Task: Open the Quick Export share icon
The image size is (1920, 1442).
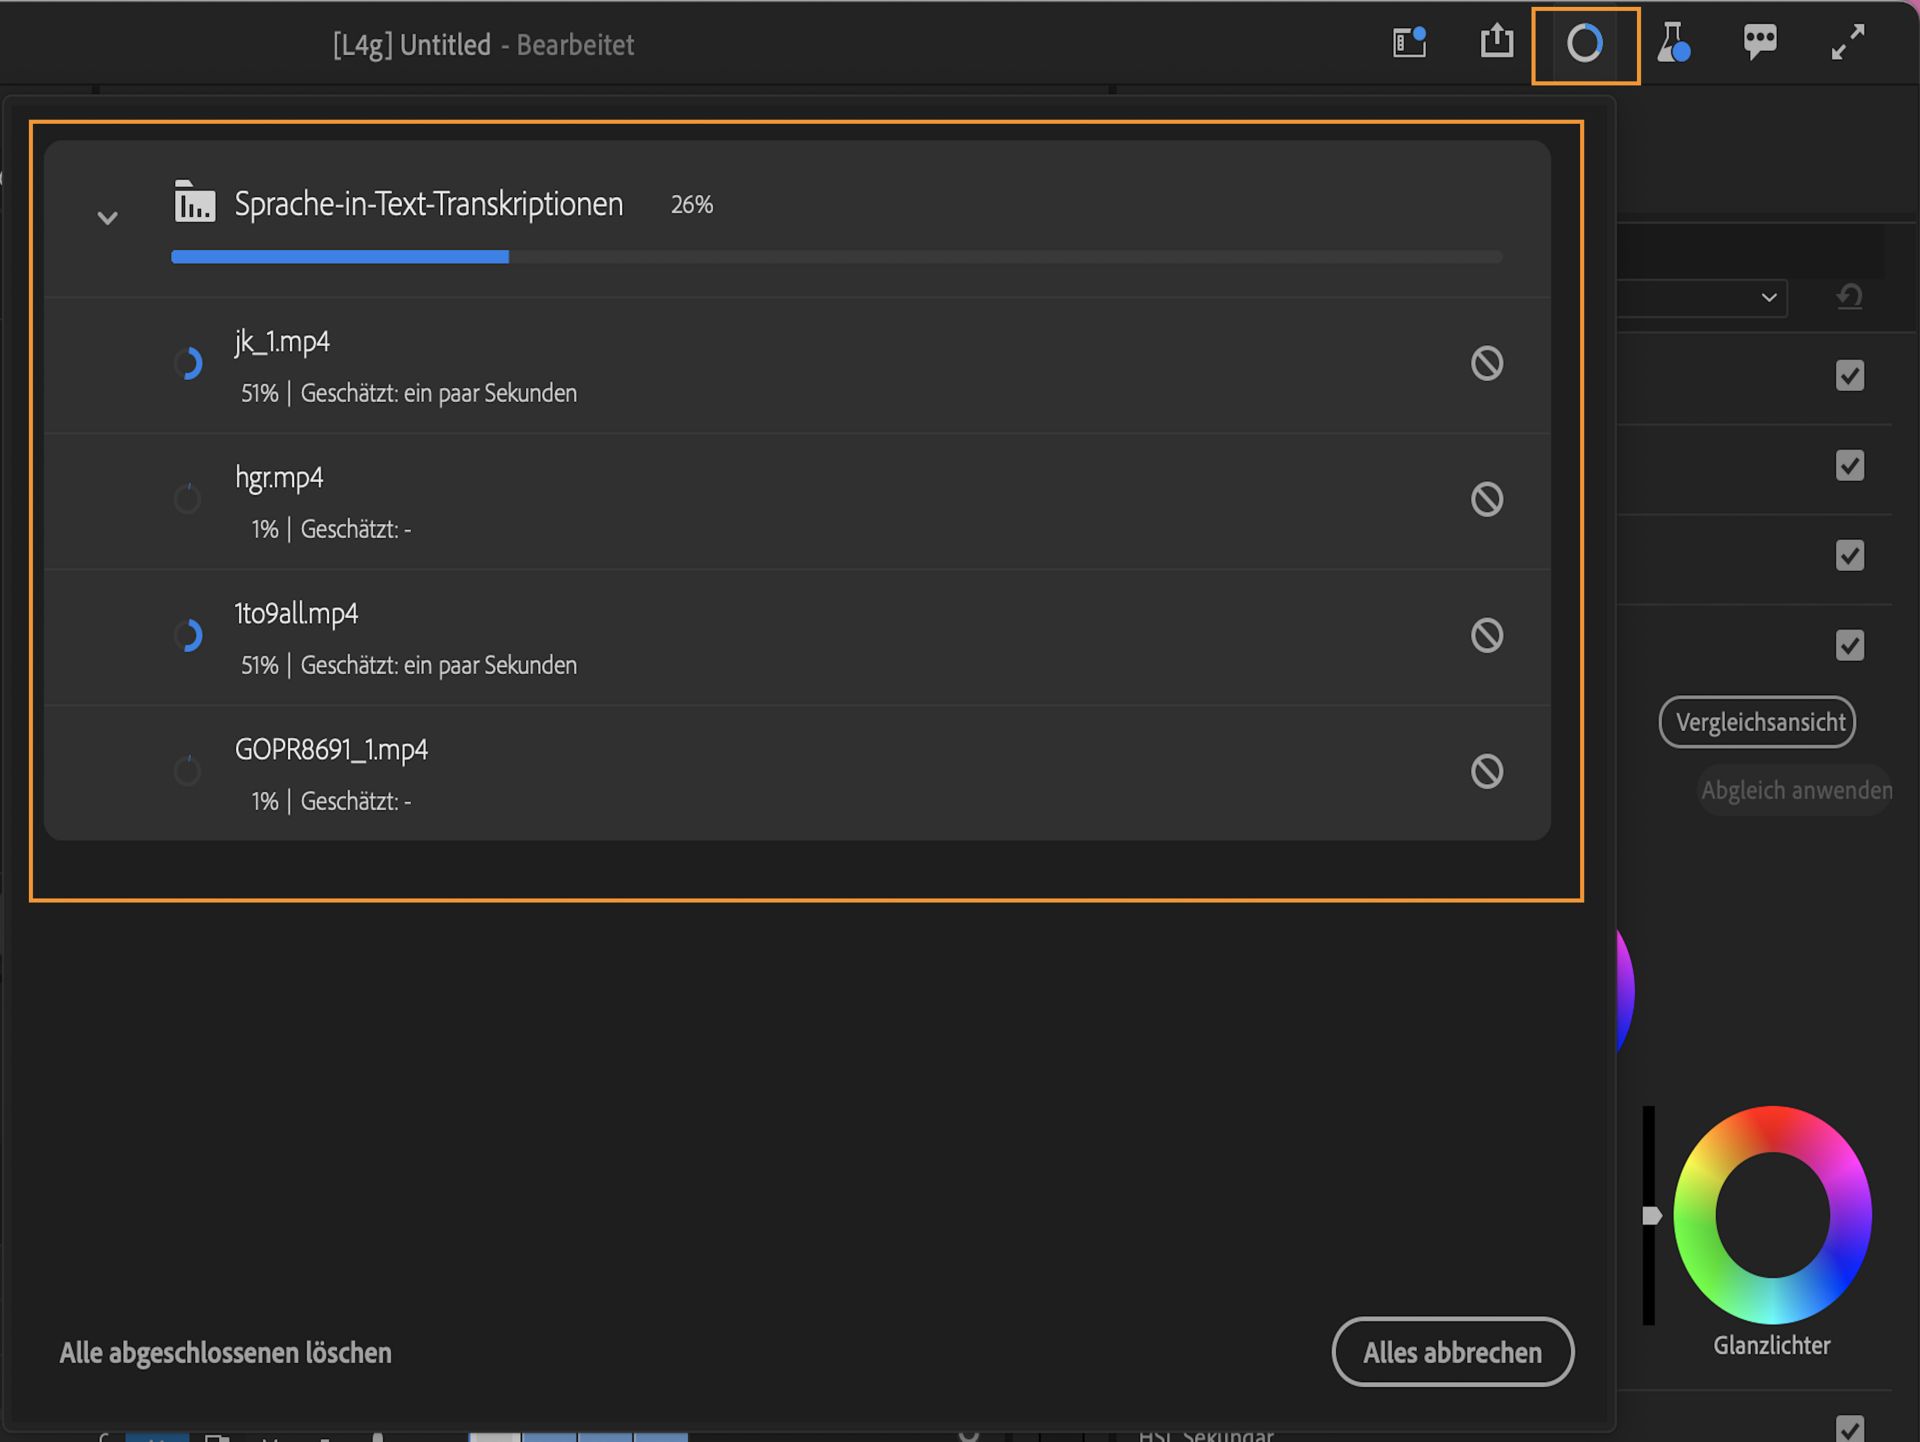Action: coord(1496,41)
